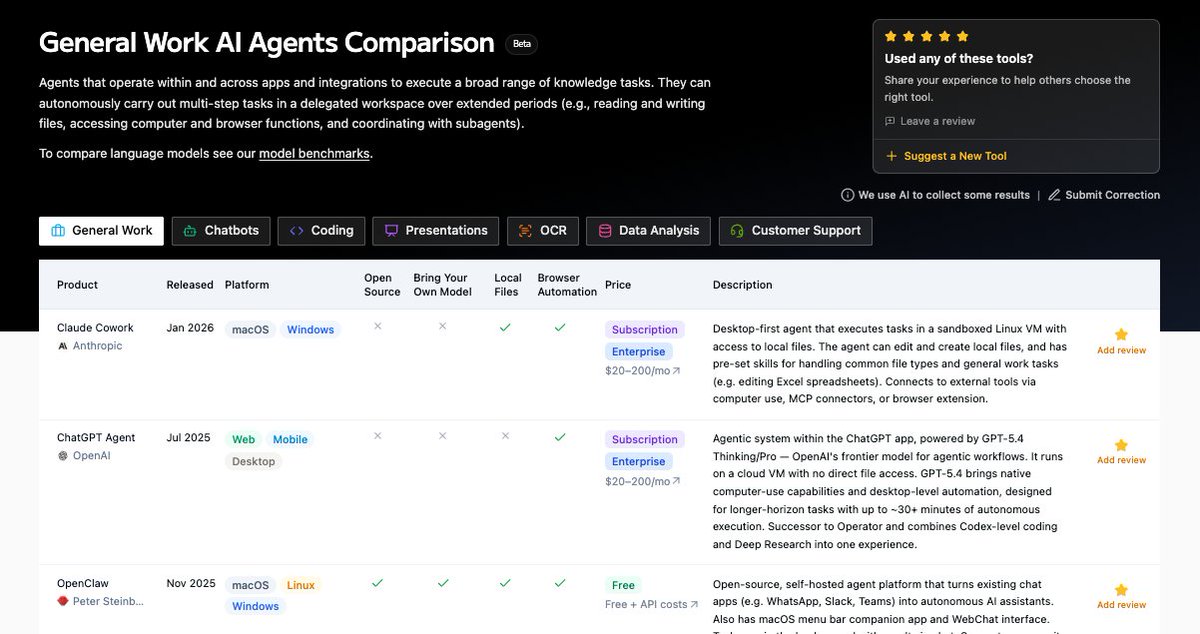Open Claude Cowork $20–200/mo pricing link

coord(642,371)
